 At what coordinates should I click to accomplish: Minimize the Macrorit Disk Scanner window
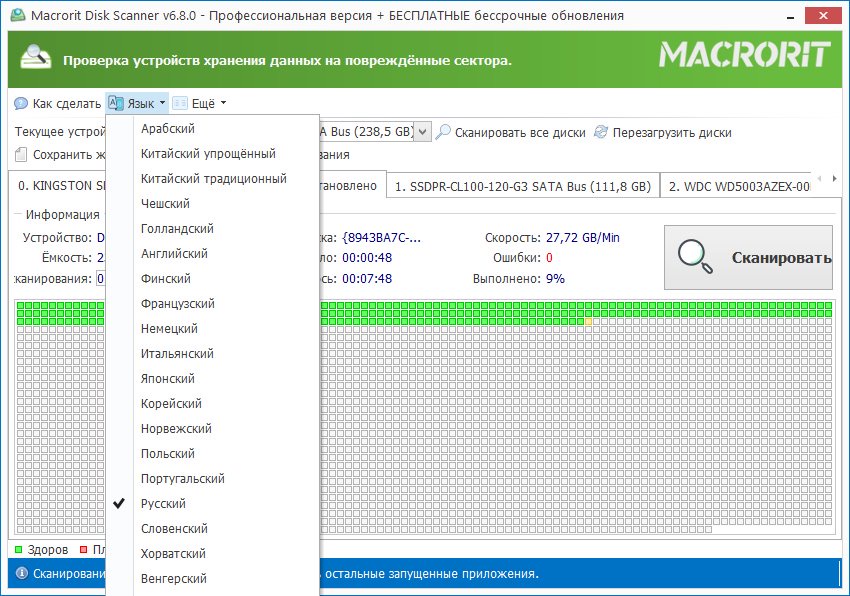point(790,16)
